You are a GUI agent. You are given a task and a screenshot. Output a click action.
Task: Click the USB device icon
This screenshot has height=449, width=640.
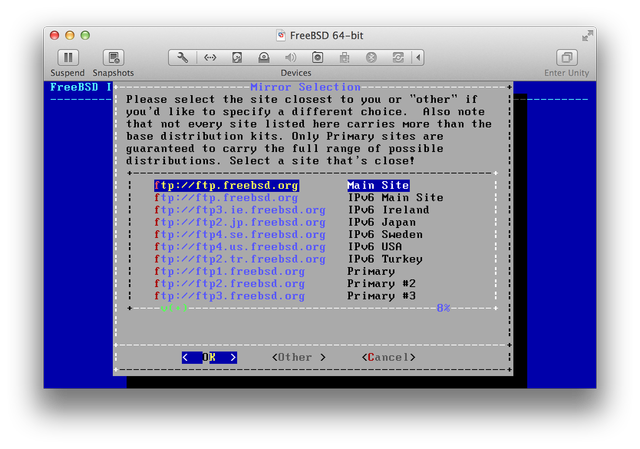pyautogui.click(x=344, y=58)
